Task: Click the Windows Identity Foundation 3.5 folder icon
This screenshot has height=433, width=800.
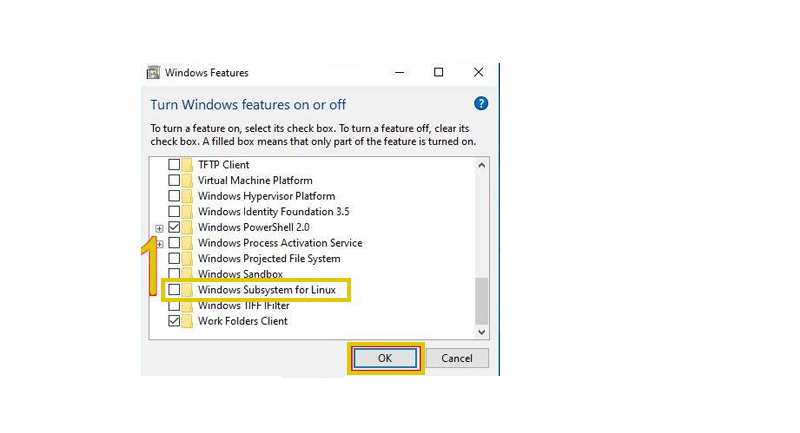Action: 187,212
